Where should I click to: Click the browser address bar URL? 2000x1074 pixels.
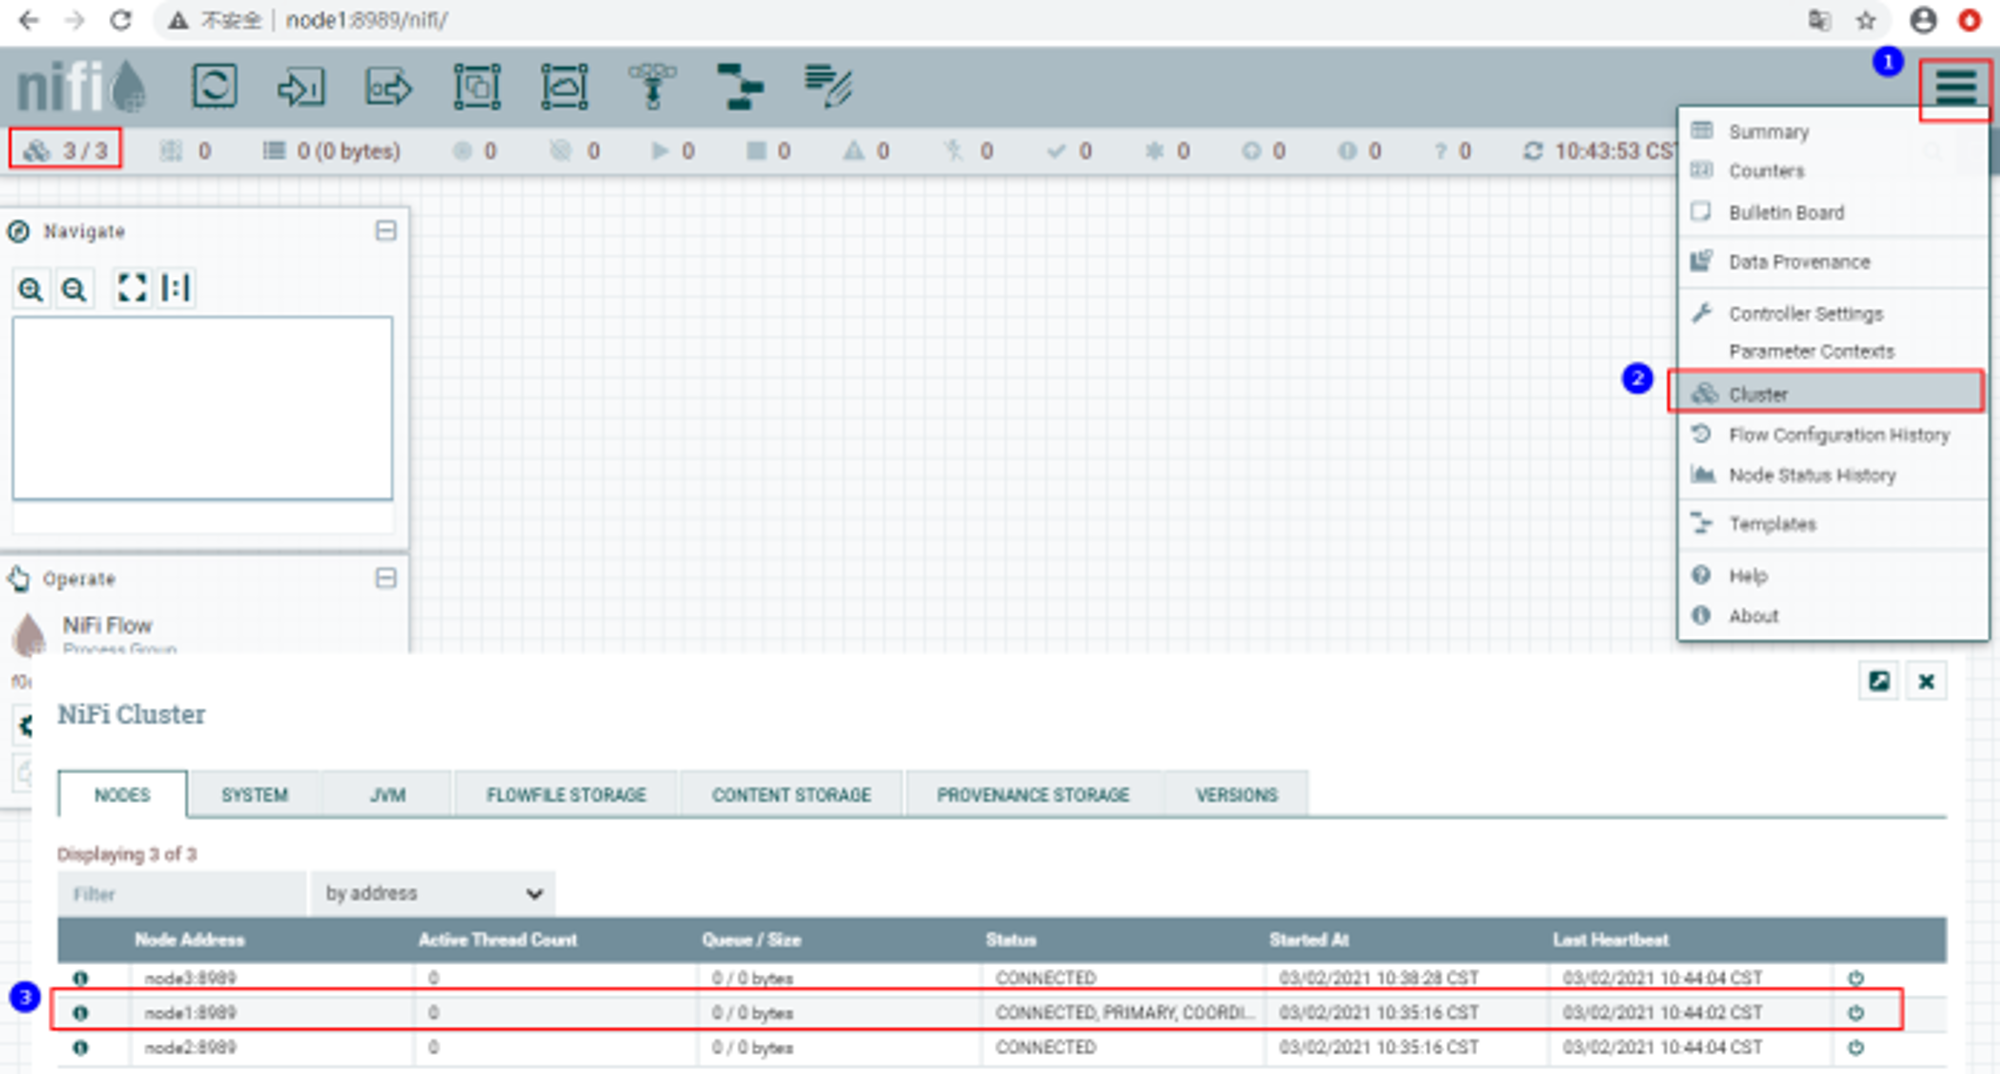pyautogui.click(x=366, y=20)
